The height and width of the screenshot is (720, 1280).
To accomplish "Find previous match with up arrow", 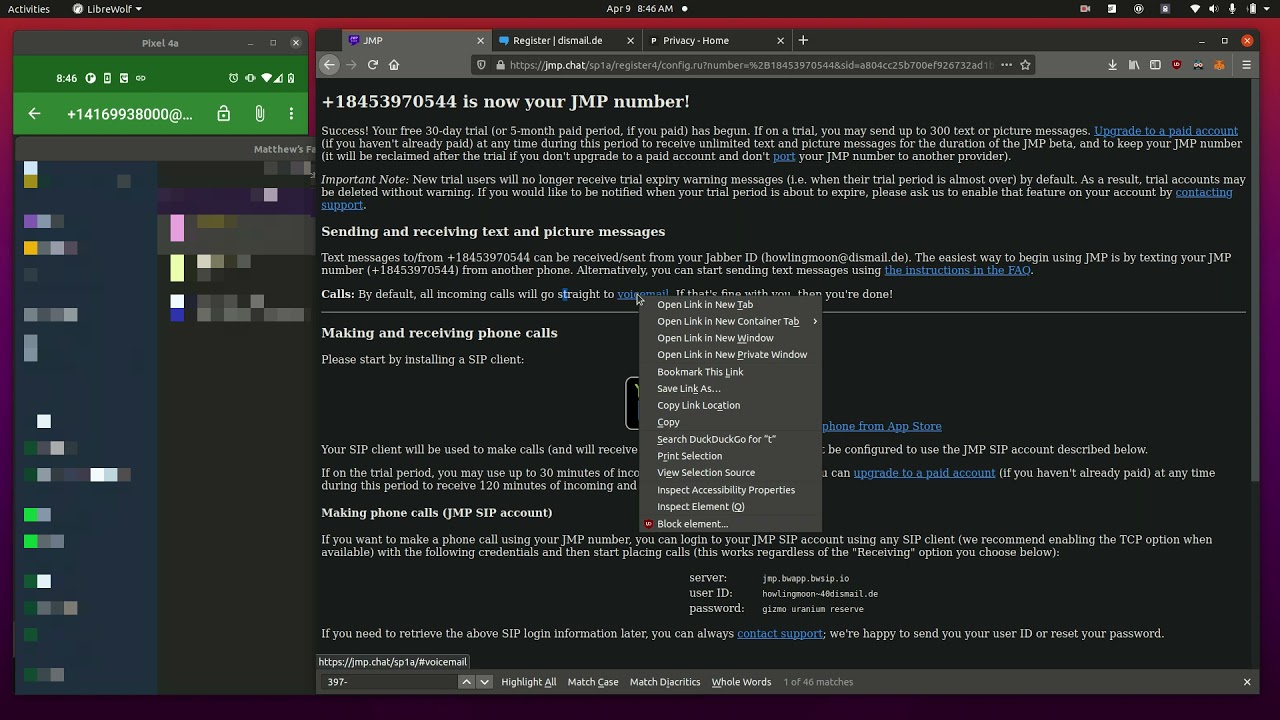I will pyautogui.click(x=466, y=682).
